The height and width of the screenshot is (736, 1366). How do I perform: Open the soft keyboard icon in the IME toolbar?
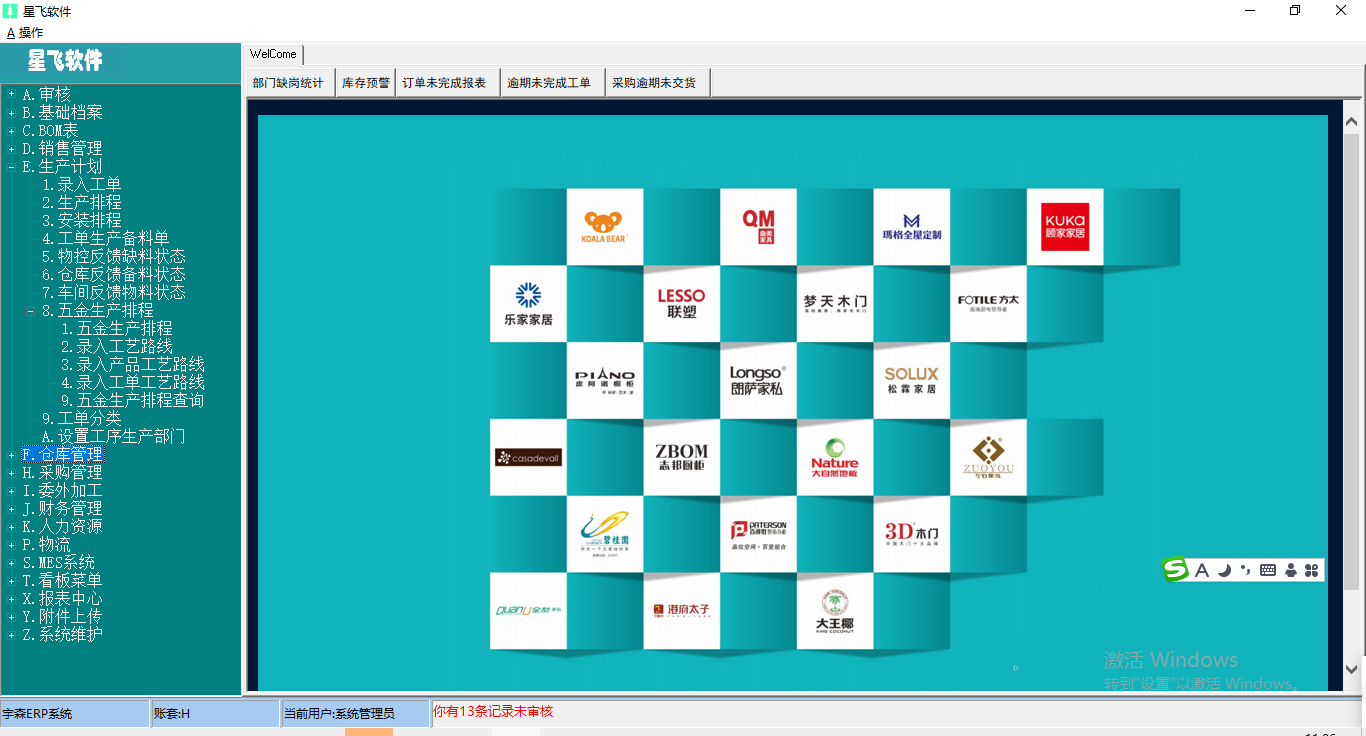(1268, 570)
